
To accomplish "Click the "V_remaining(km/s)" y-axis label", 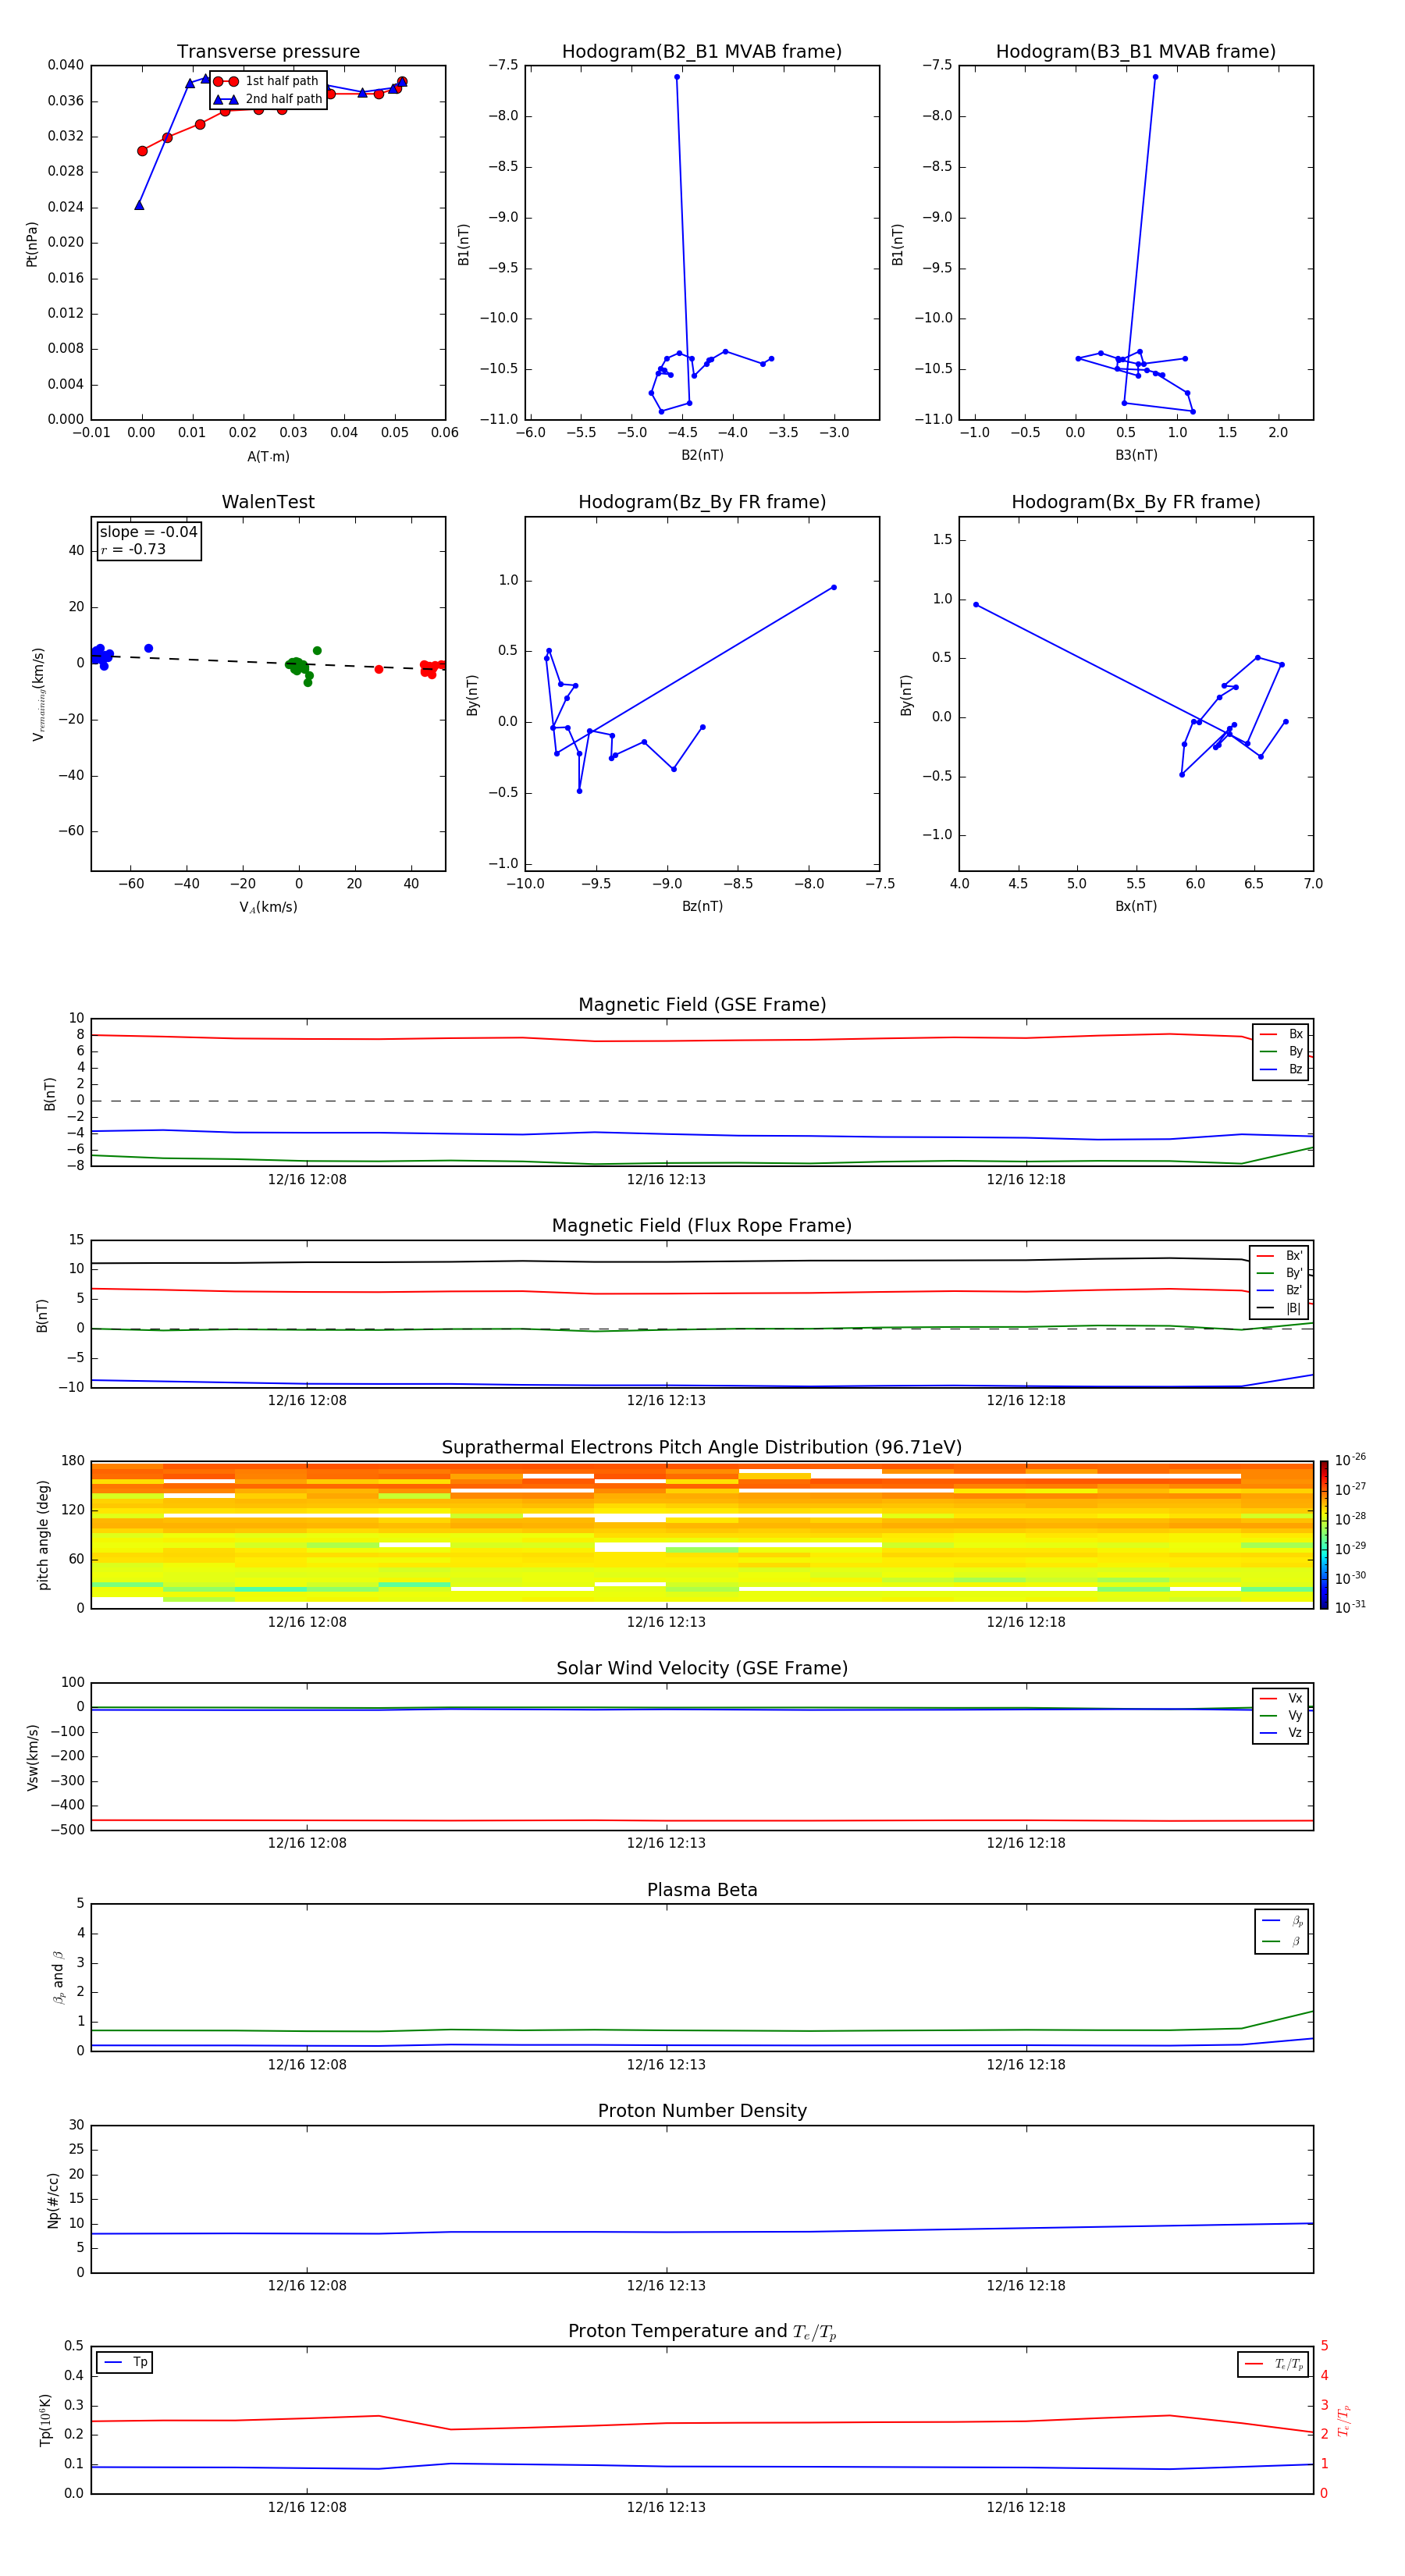I will (x=38, y=694).
